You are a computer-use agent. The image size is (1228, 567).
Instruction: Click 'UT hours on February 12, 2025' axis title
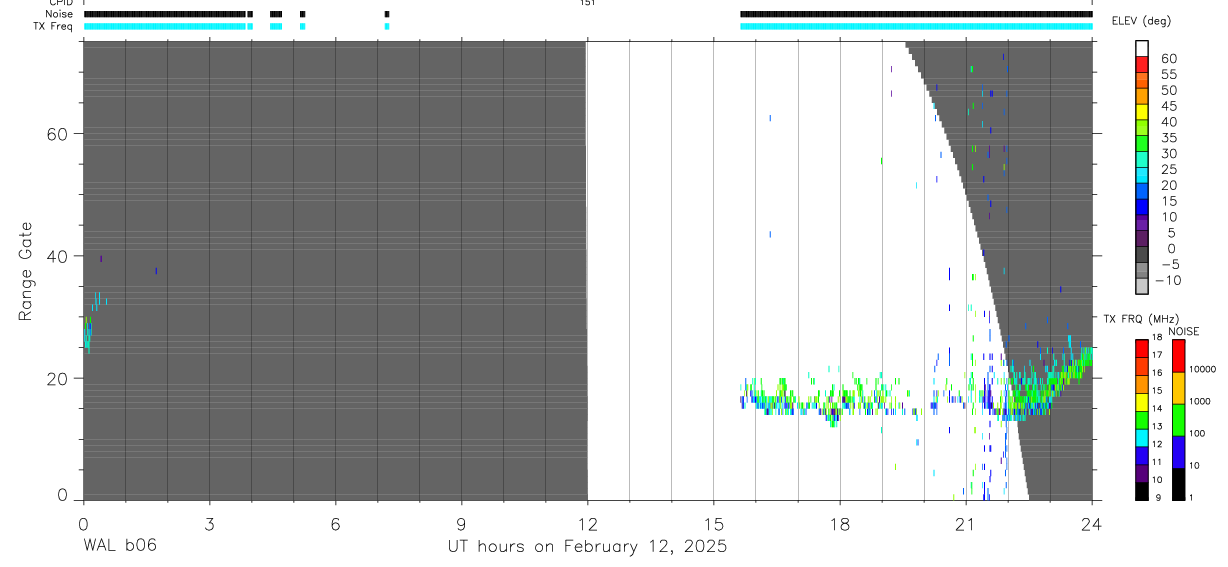pos(587,548)
